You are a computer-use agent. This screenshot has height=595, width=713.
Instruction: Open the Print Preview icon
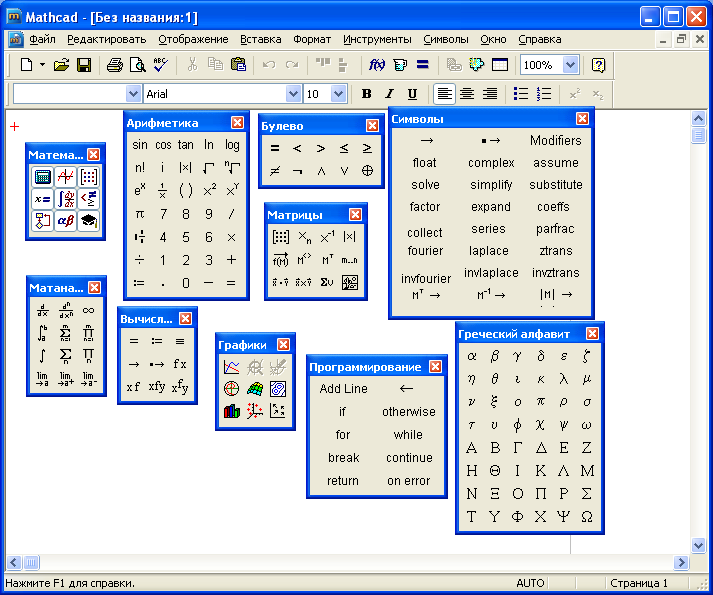[137, 65]
